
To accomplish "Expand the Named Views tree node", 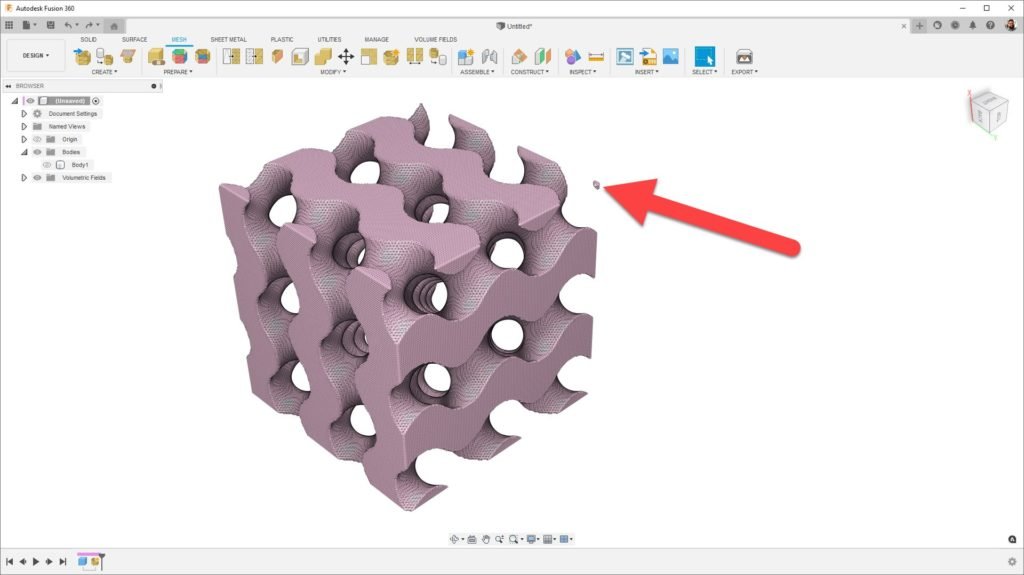I will [x=24, y=126].
